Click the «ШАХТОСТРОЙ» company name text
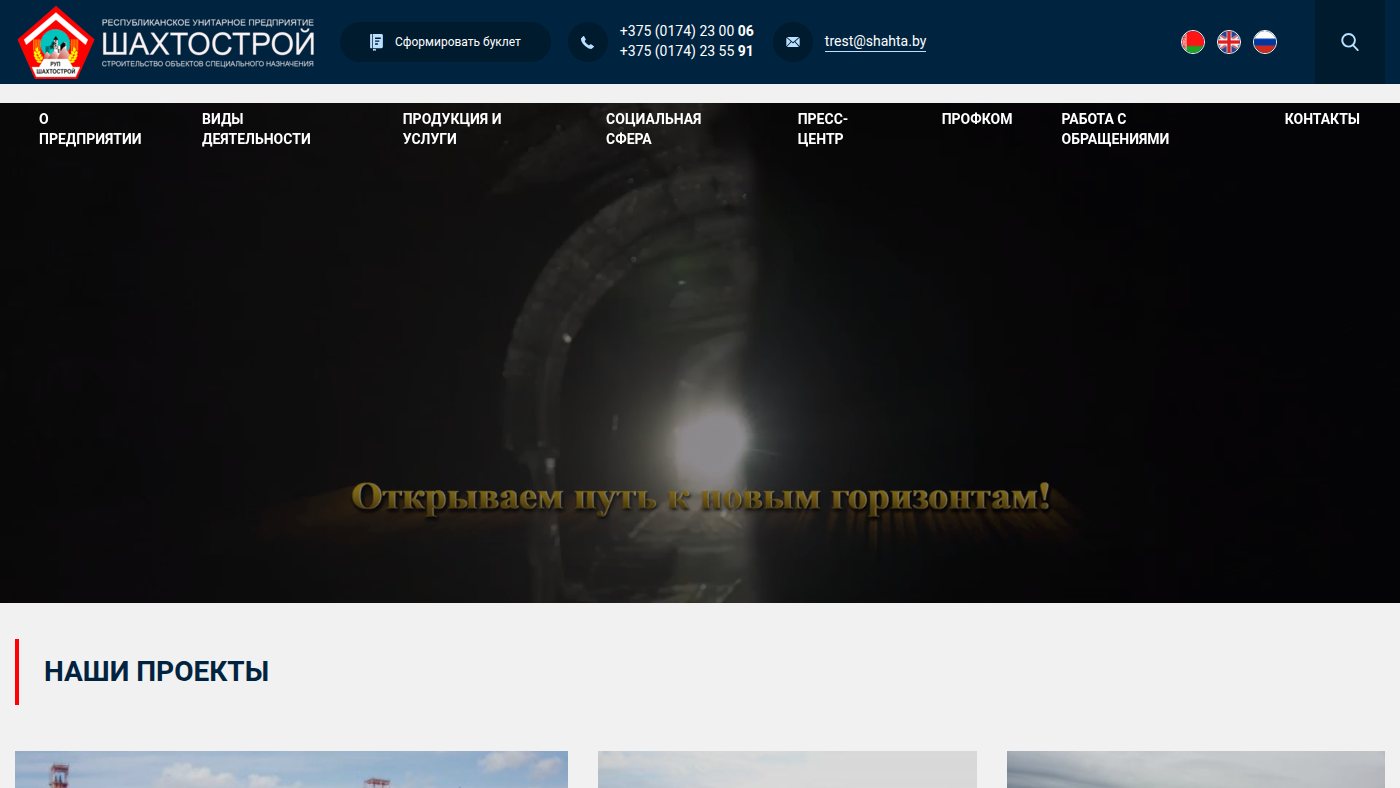Viewport: 1400px width, 788px height. [208, 44]
